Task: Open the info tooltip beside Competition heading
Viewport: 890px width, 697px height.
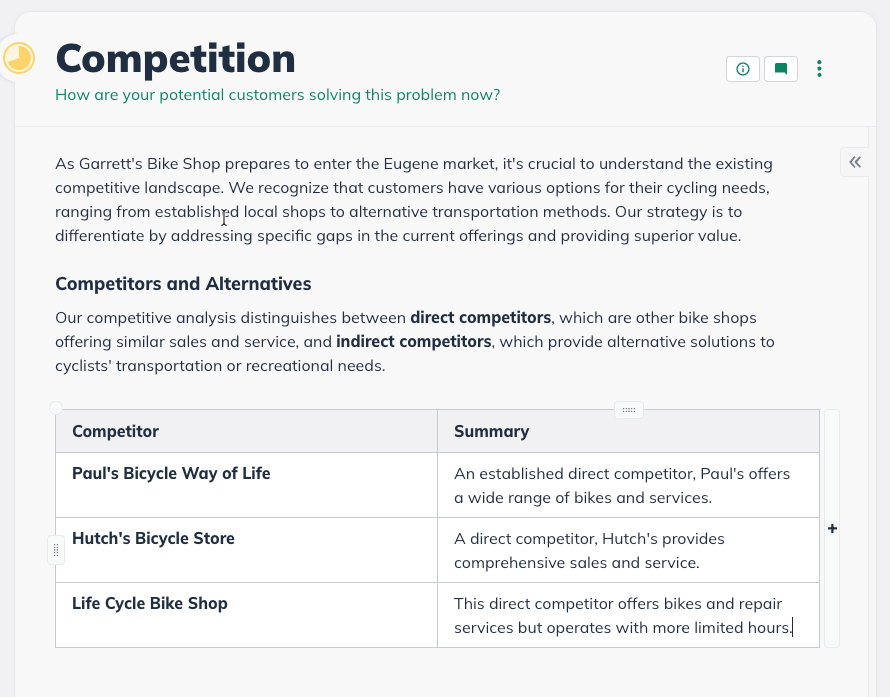Action: (742, 69)
